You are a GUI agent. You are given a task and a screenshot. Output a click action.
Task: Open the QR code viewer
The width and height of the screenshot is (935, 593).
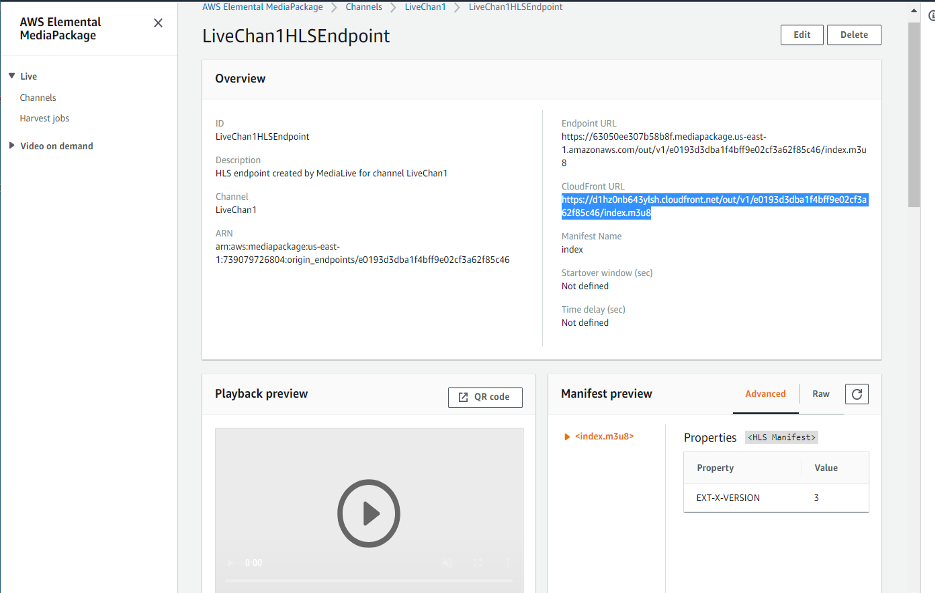tap(485, 397)
